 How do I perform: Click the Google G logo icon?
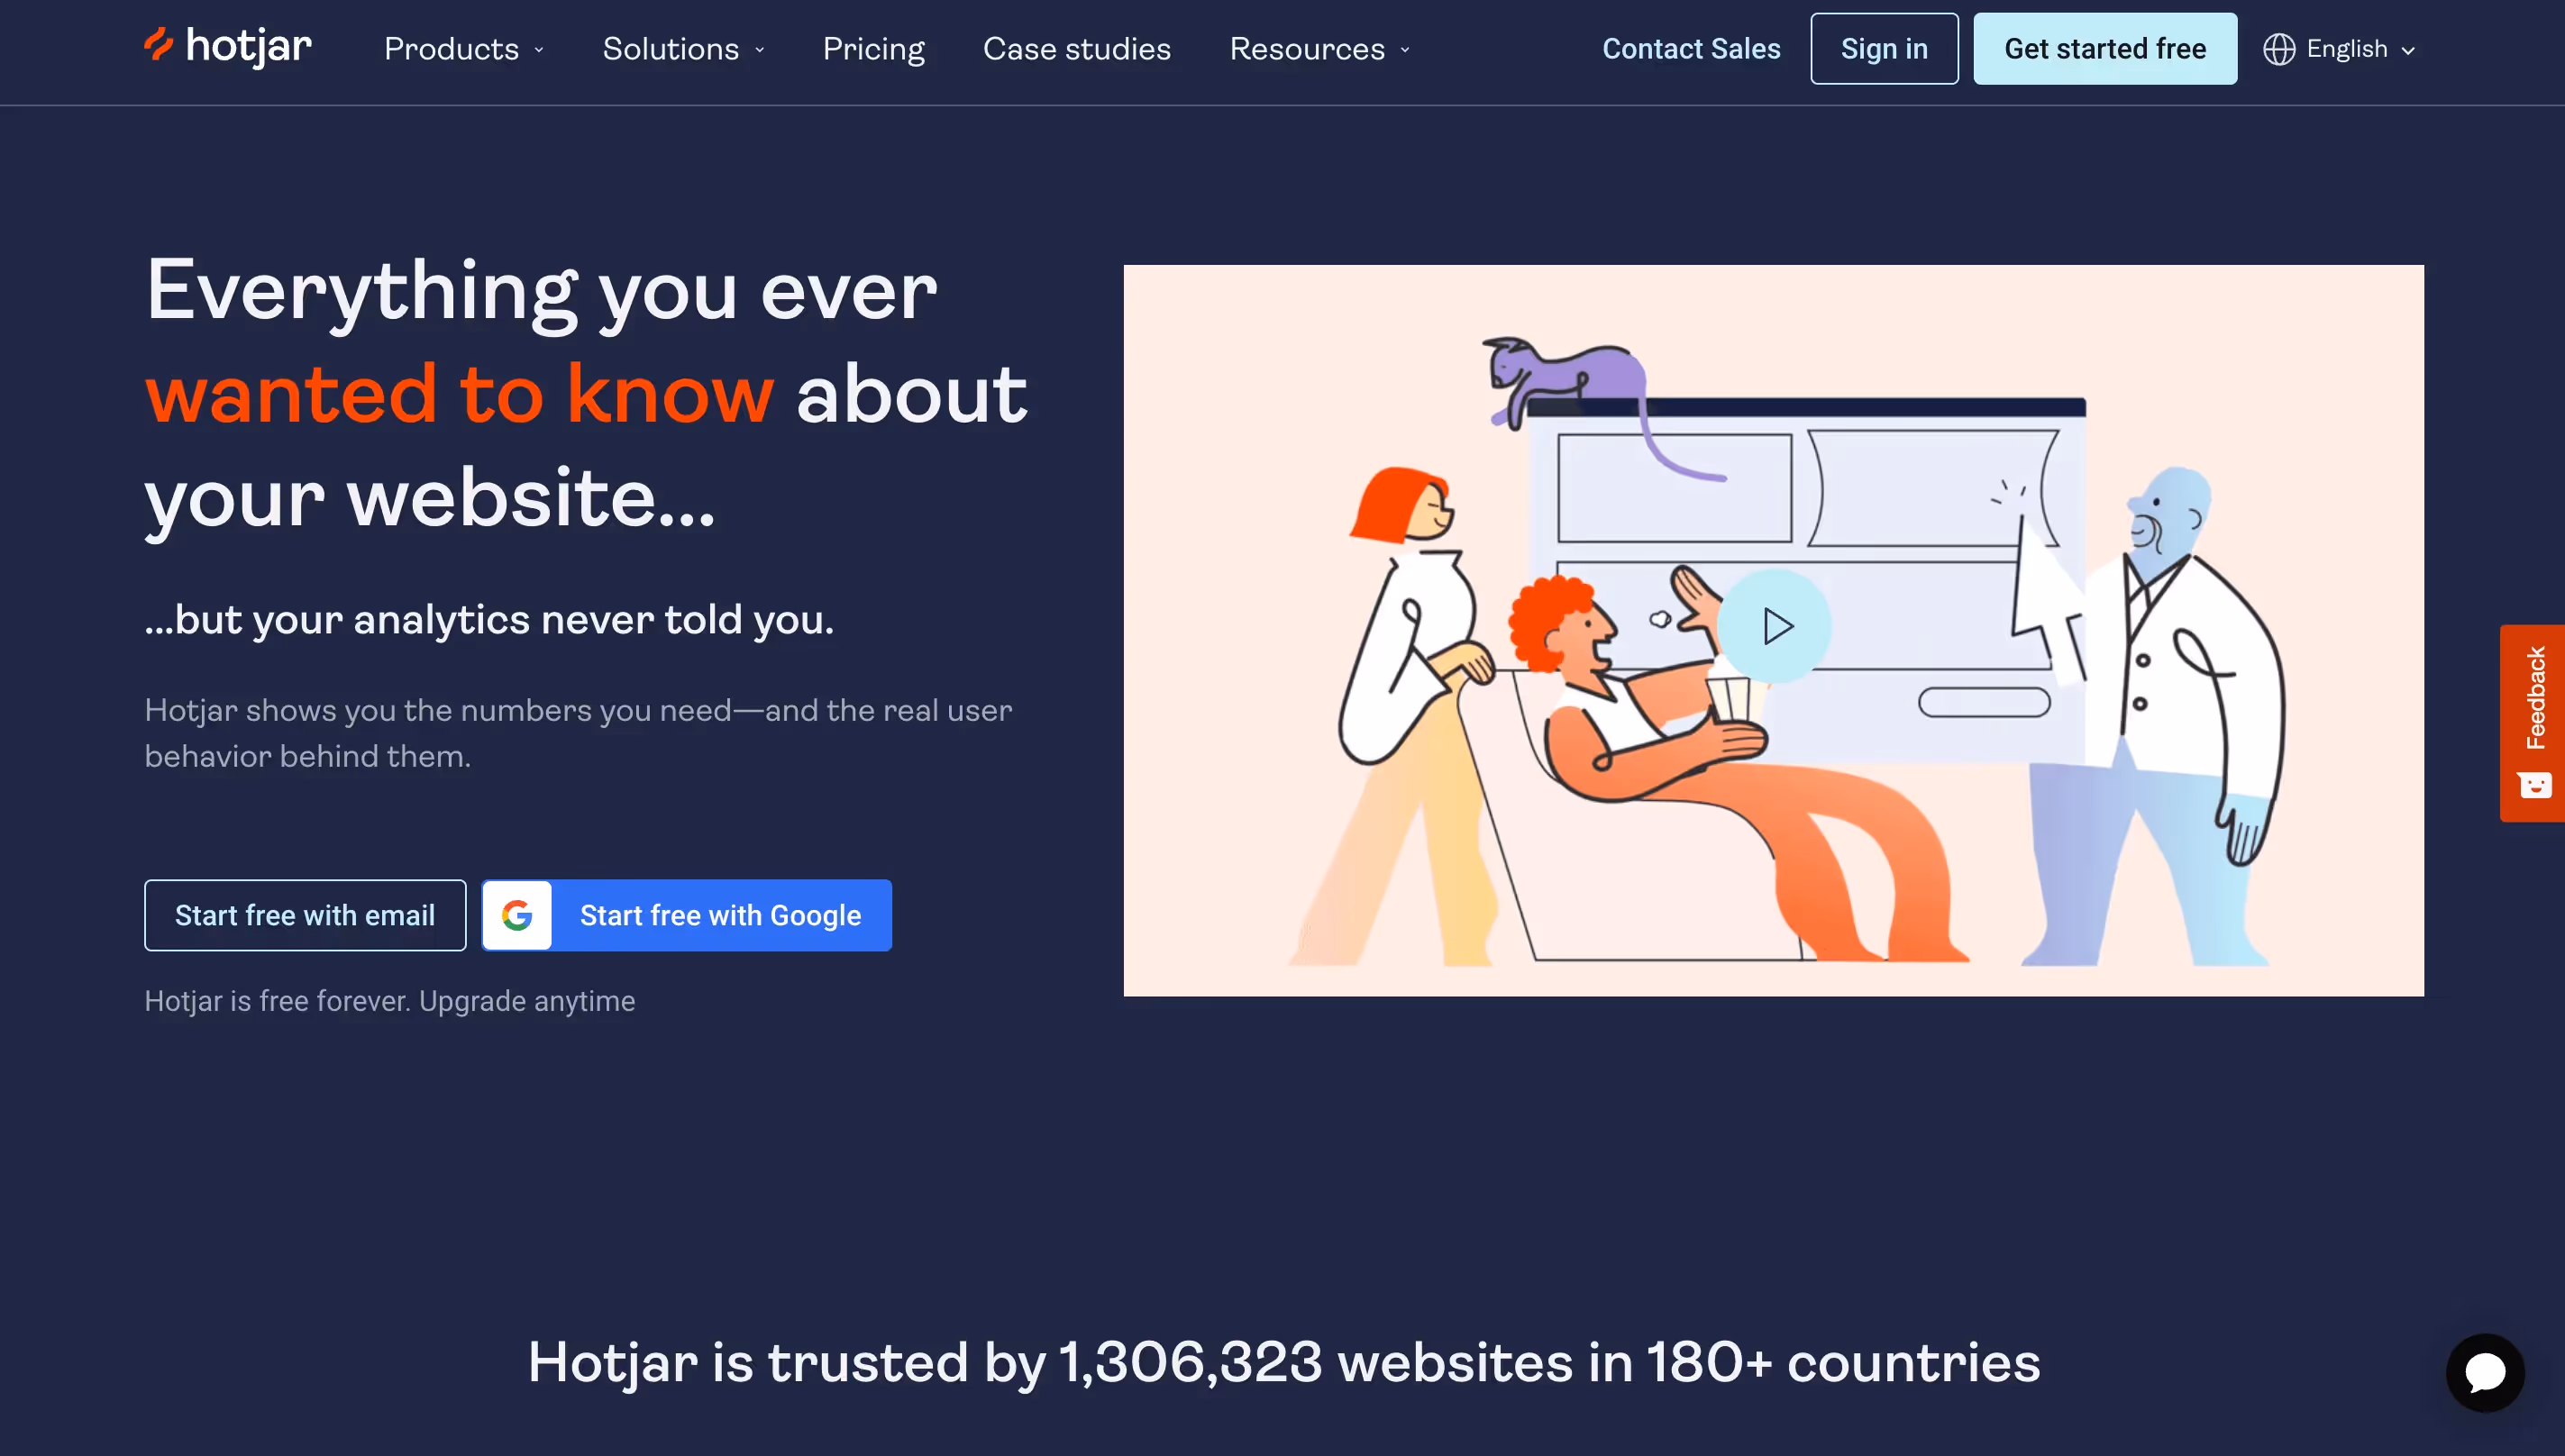tap(517, 915)
